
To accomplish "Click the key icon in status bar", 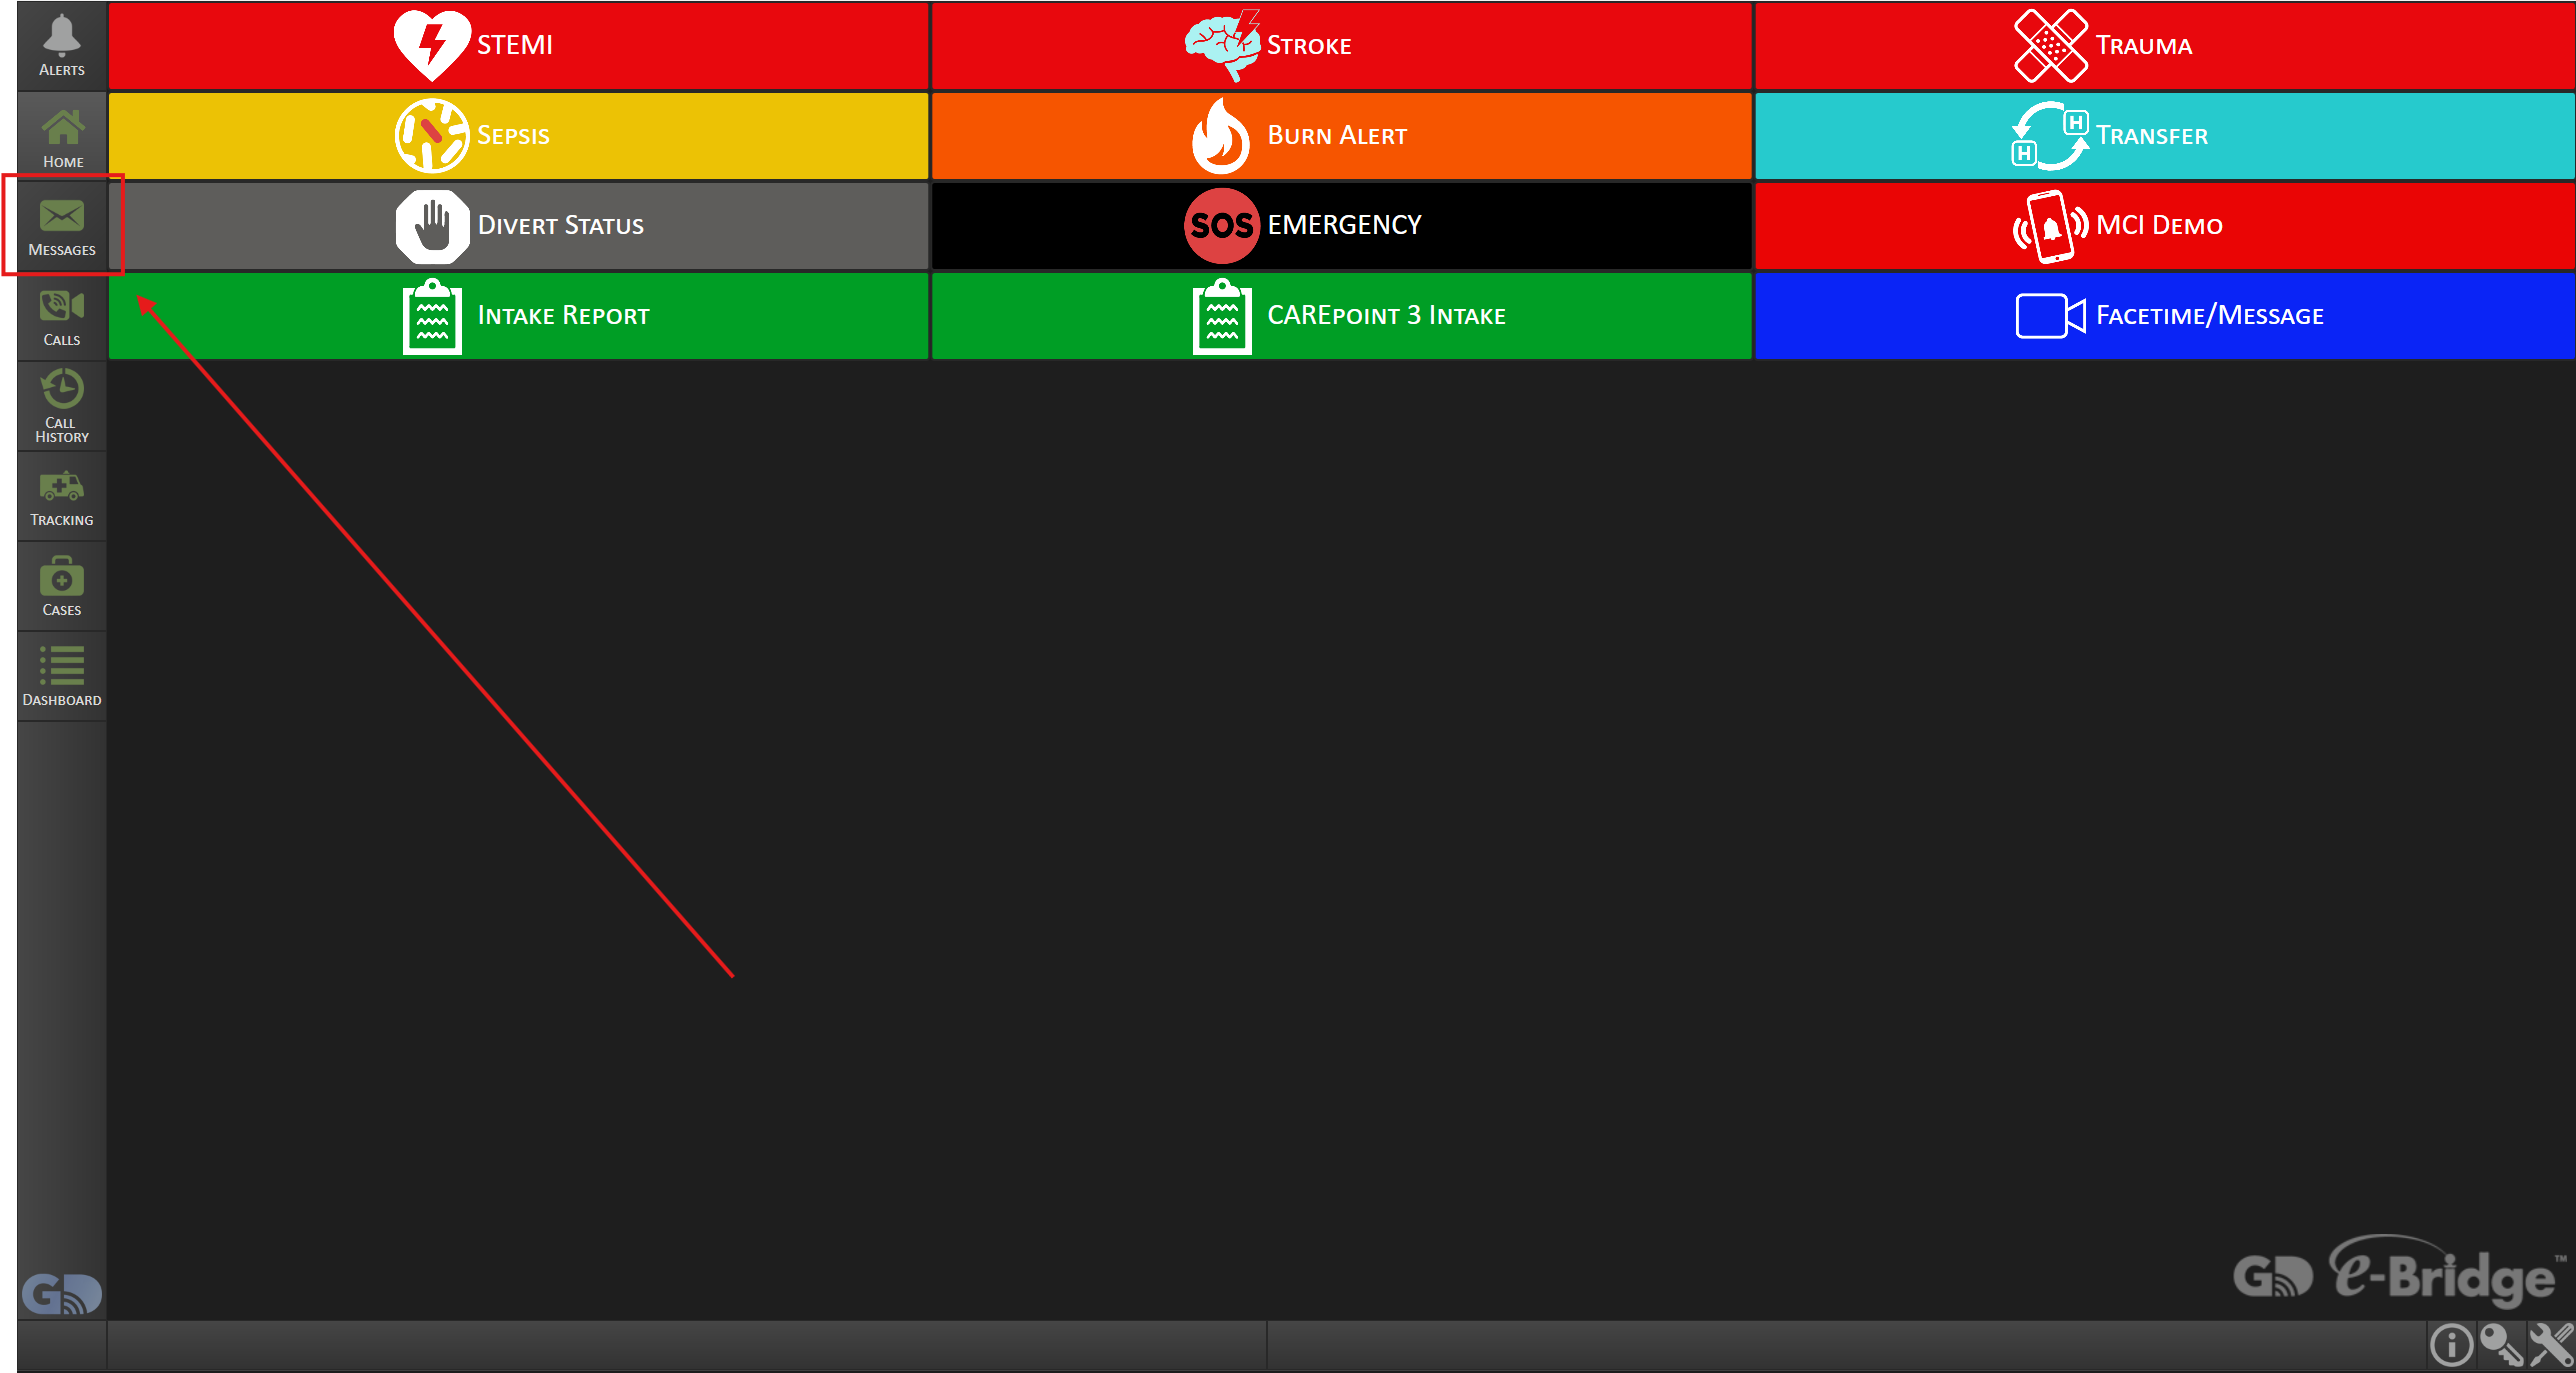I will click(x=2501, y=1345).
